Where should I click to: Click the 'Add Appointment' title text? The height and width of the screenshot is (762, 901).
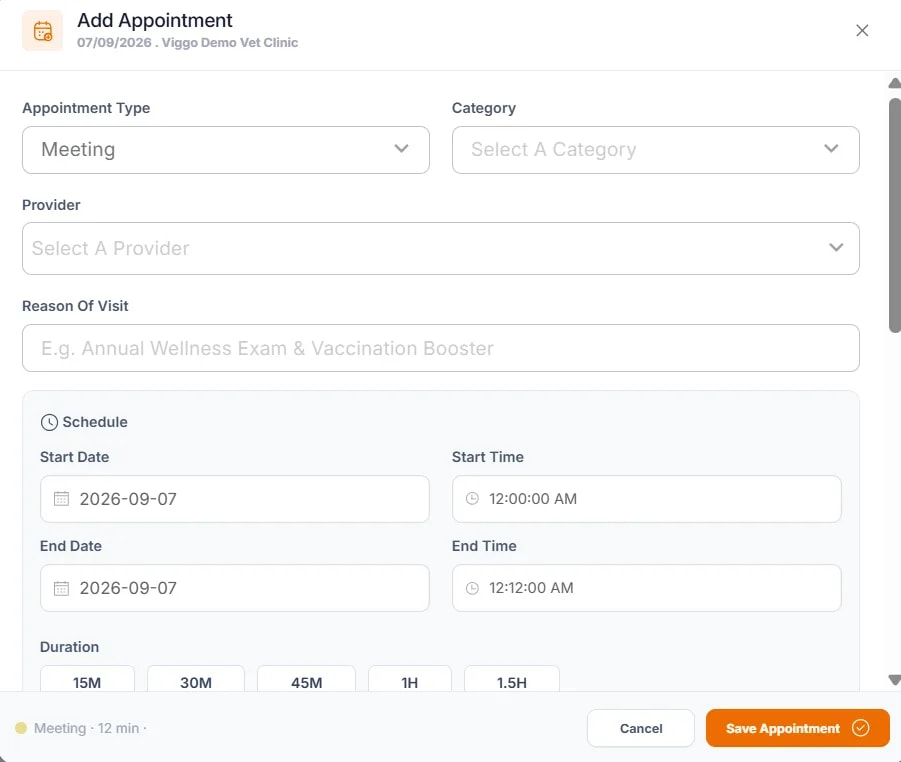coord(155,21)
